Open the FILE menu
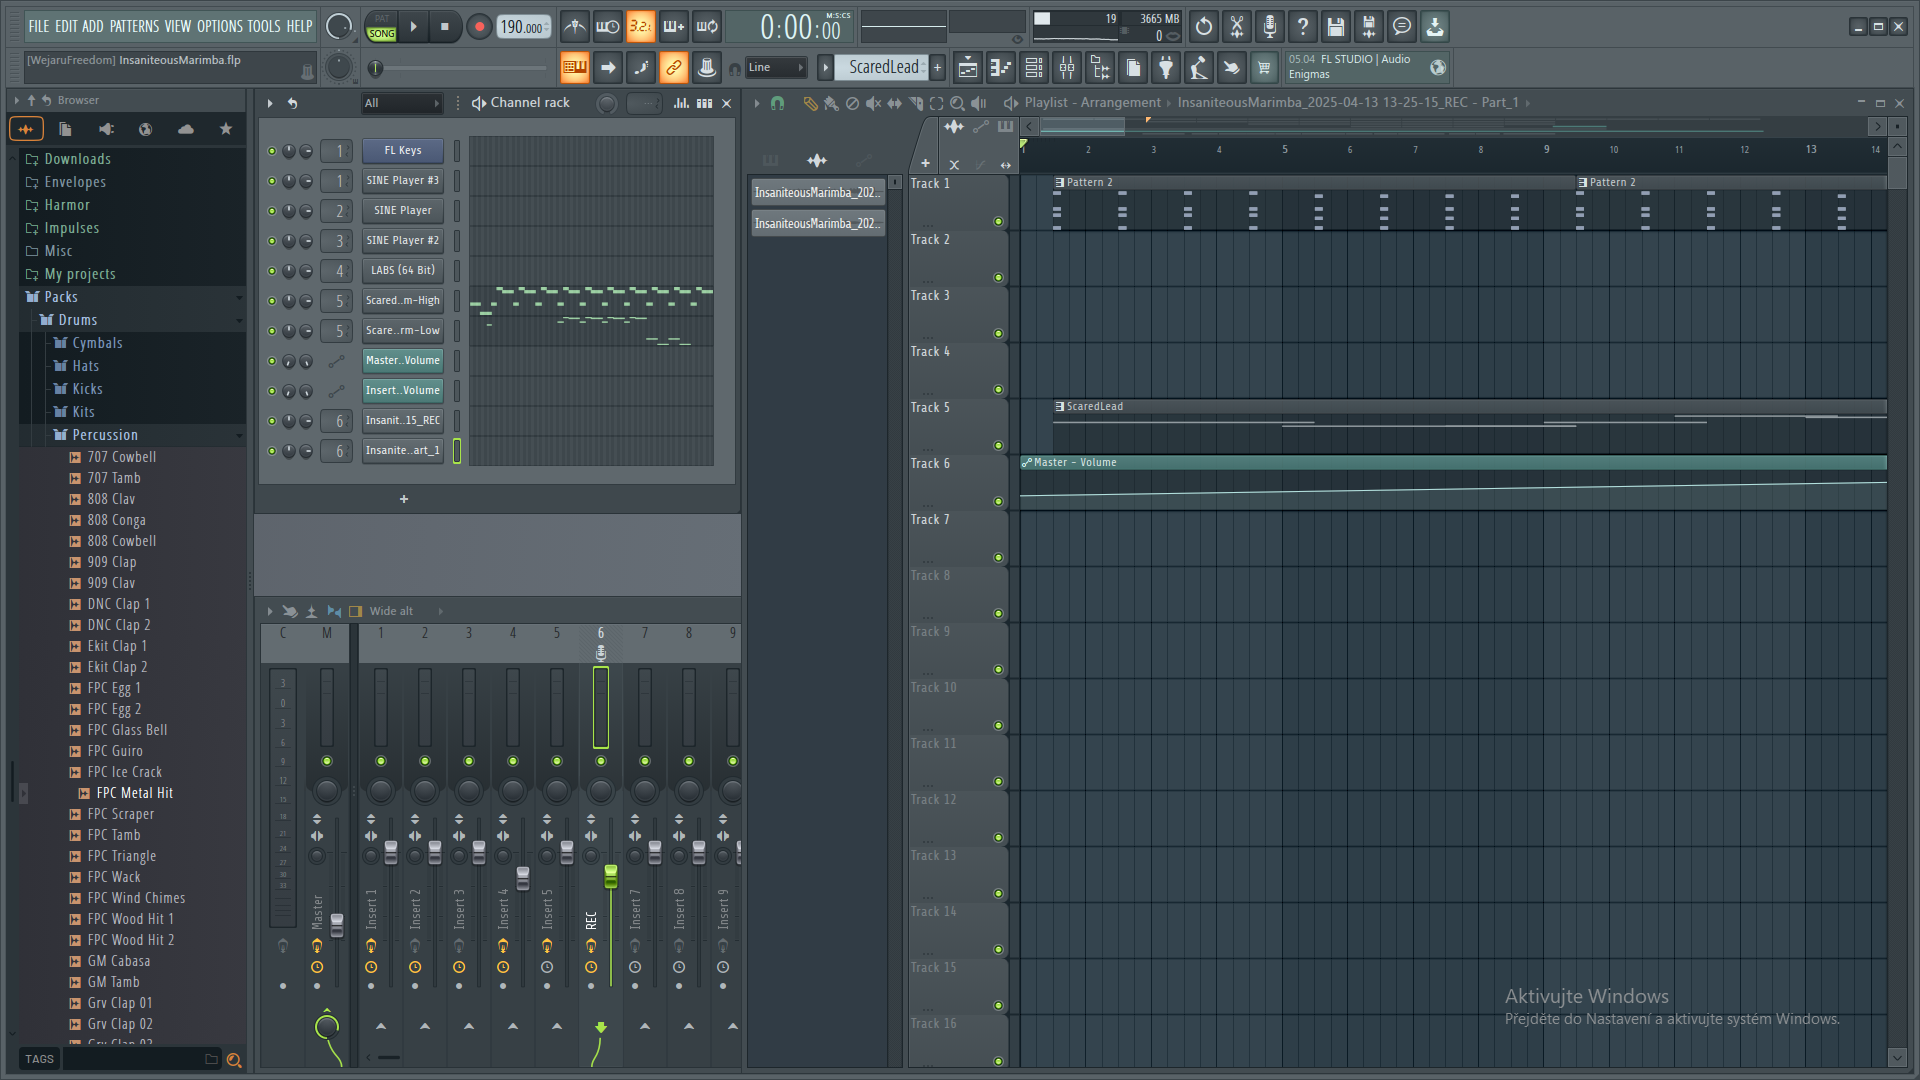Screen dimensions: 1920x1080 38,26
